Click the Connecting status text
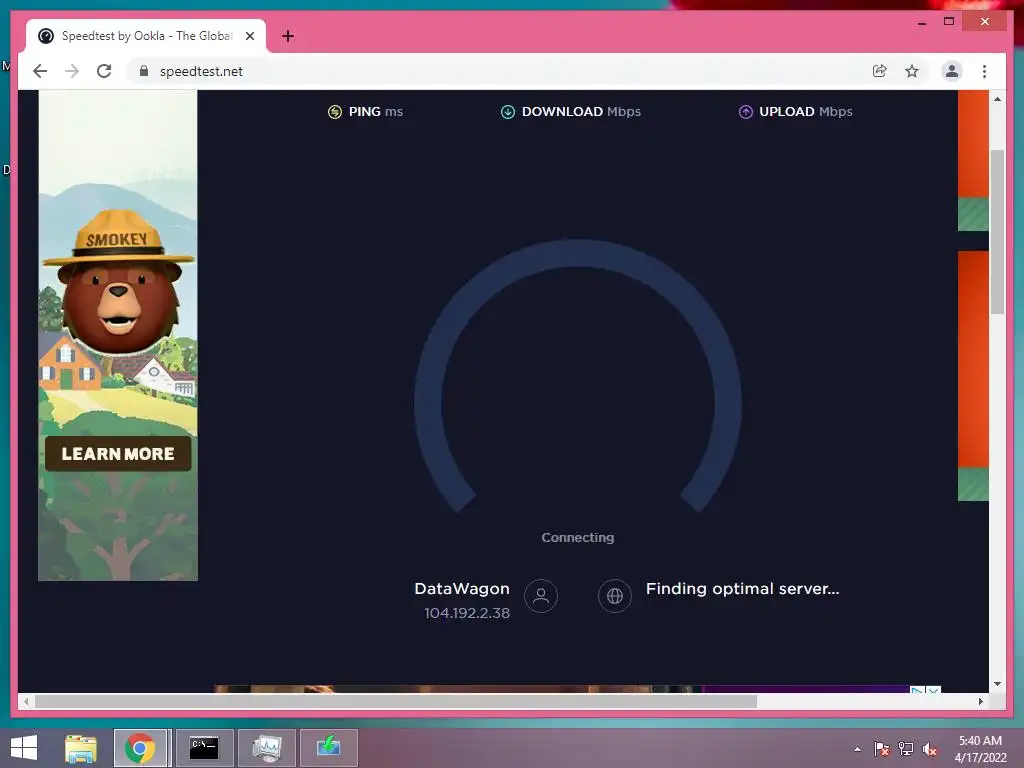Screen dimensions: 1024x768 click(577, 537)
